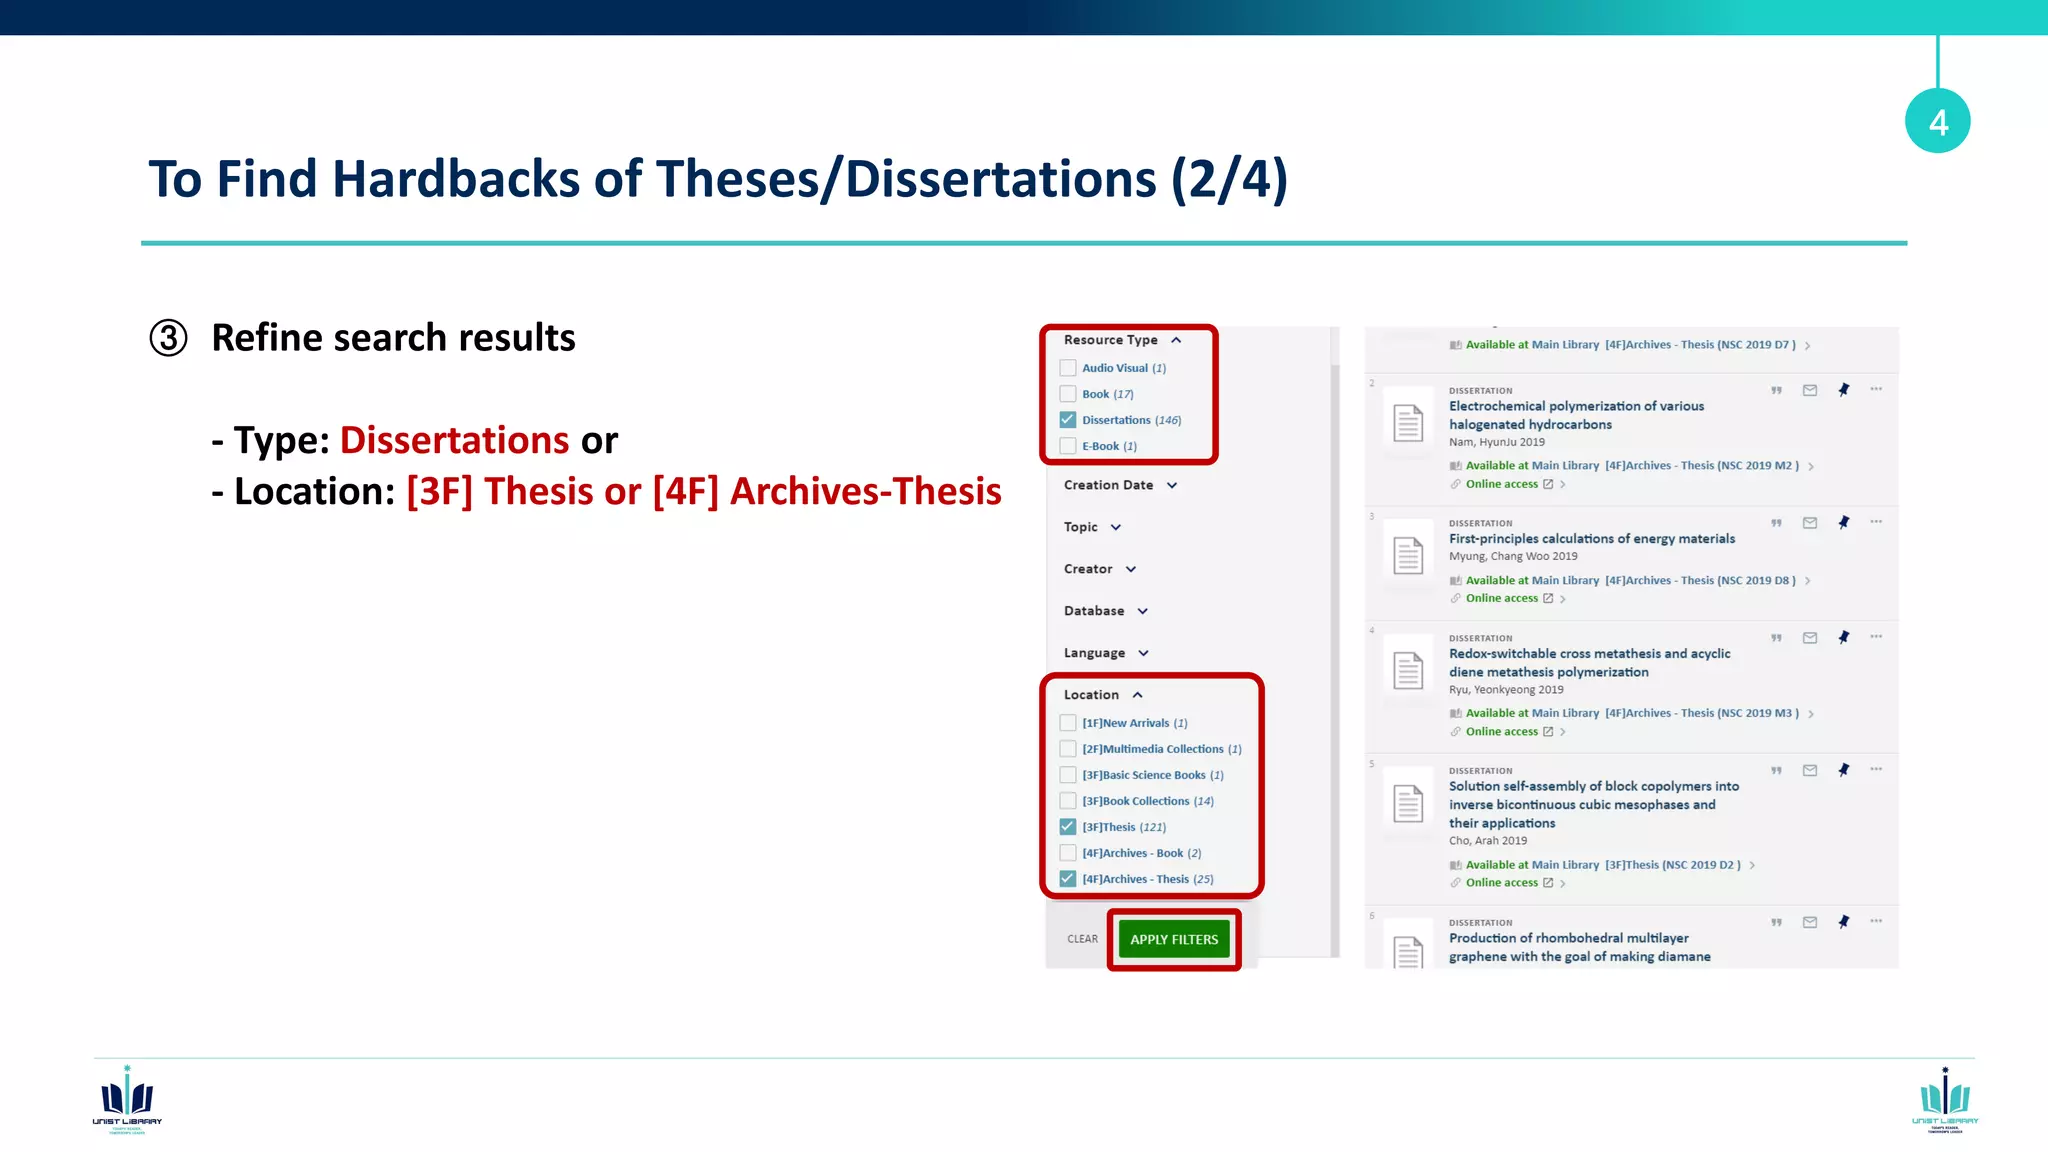Expand the Topic filter
This screenshot has width=2048, height=1152.
(1116, 527)
